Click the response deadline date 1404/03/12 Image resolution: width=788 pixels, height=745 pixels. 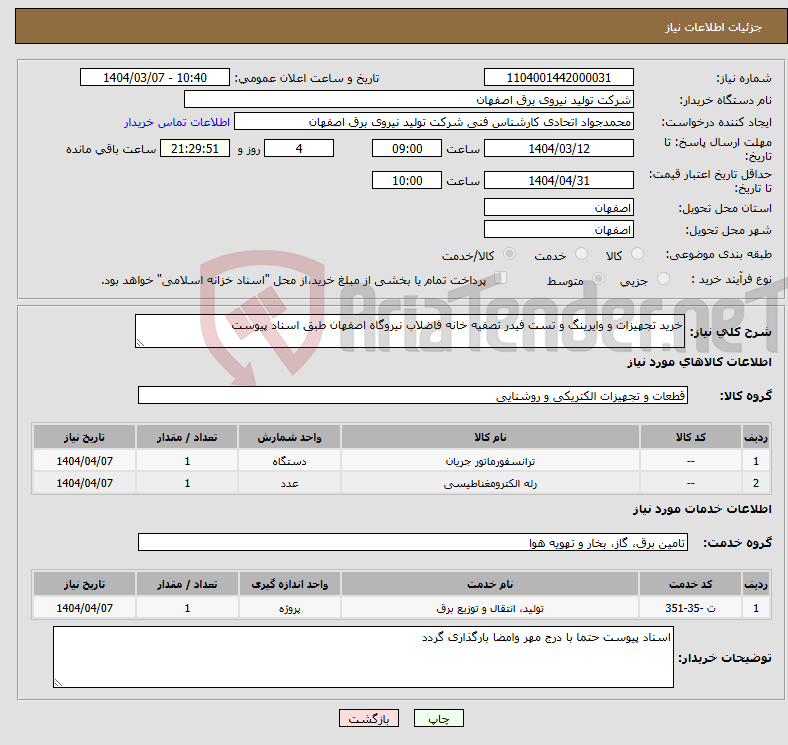coord(558,148)
